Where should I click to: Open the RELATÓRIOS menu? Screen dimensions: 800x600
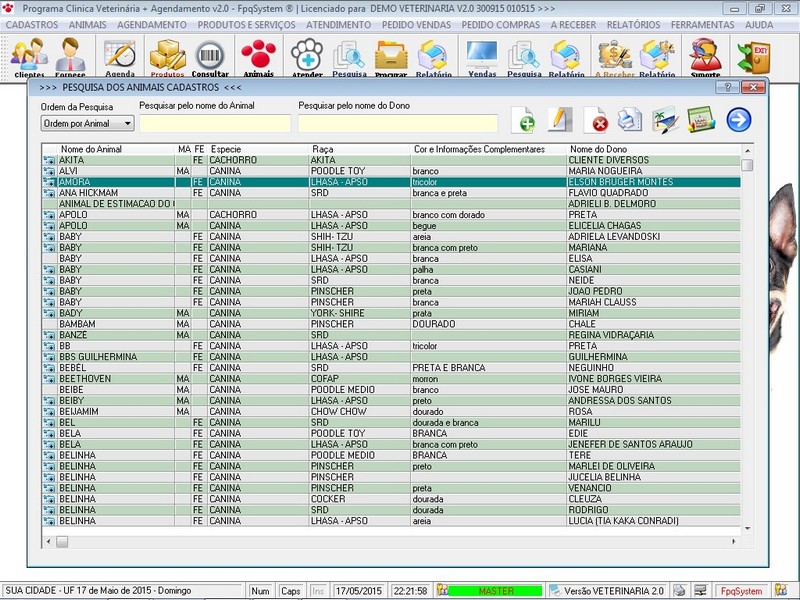coord(633,23)
